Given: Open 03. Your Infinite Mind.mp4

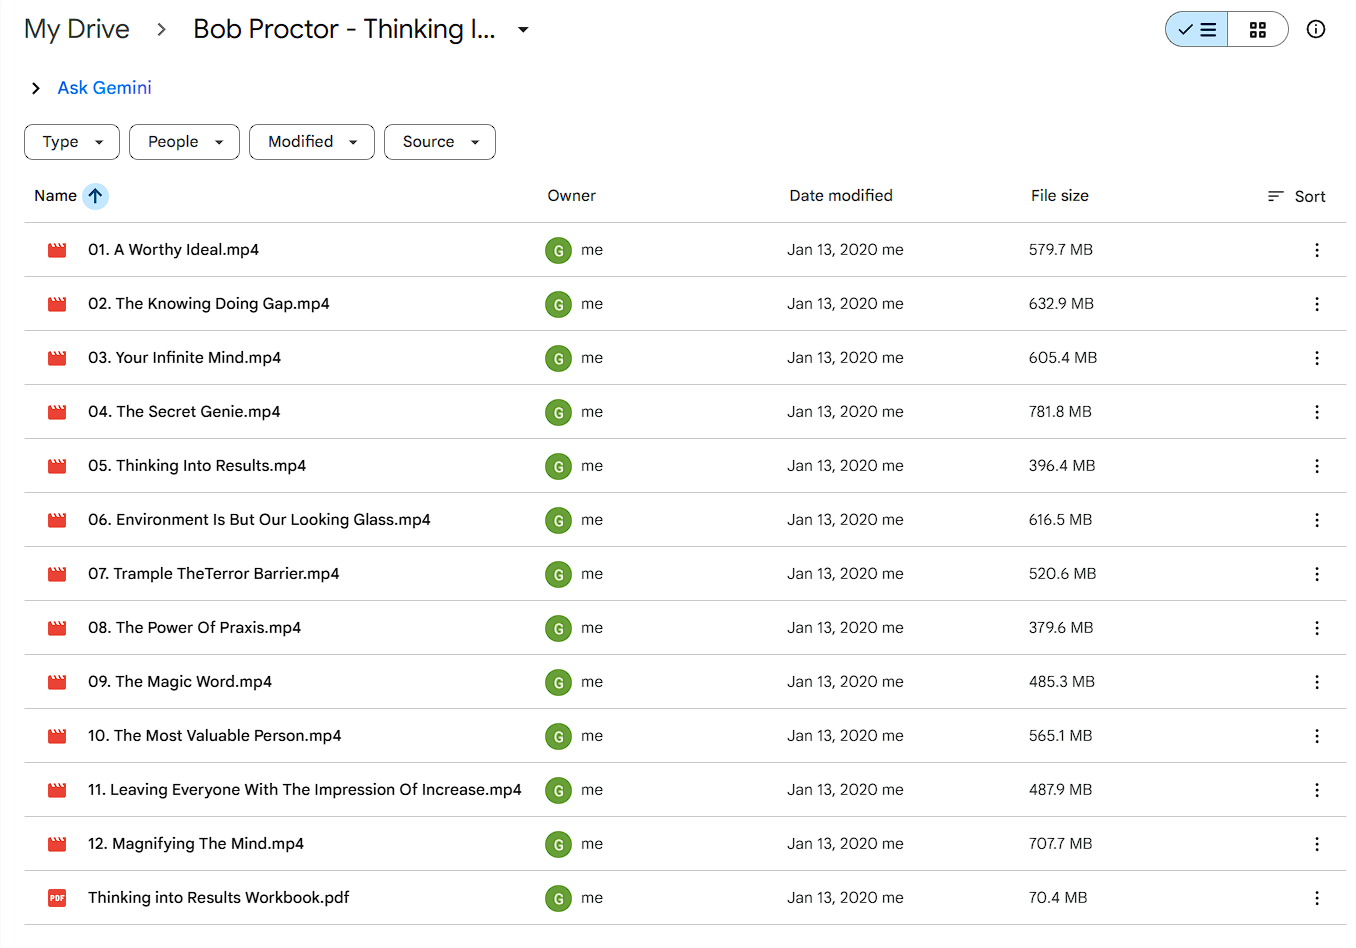Looking at the screenshot, I should tap(184, 358).
